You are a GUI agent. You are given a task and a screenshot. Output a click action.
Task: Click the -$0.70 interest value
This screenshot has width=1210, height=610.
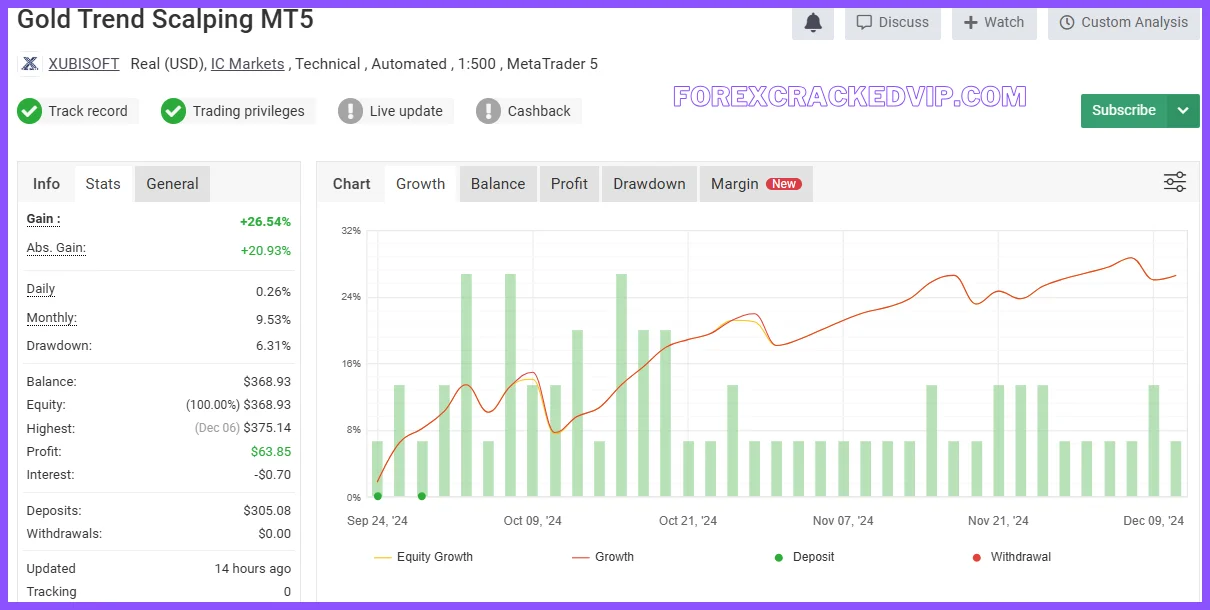272,475
